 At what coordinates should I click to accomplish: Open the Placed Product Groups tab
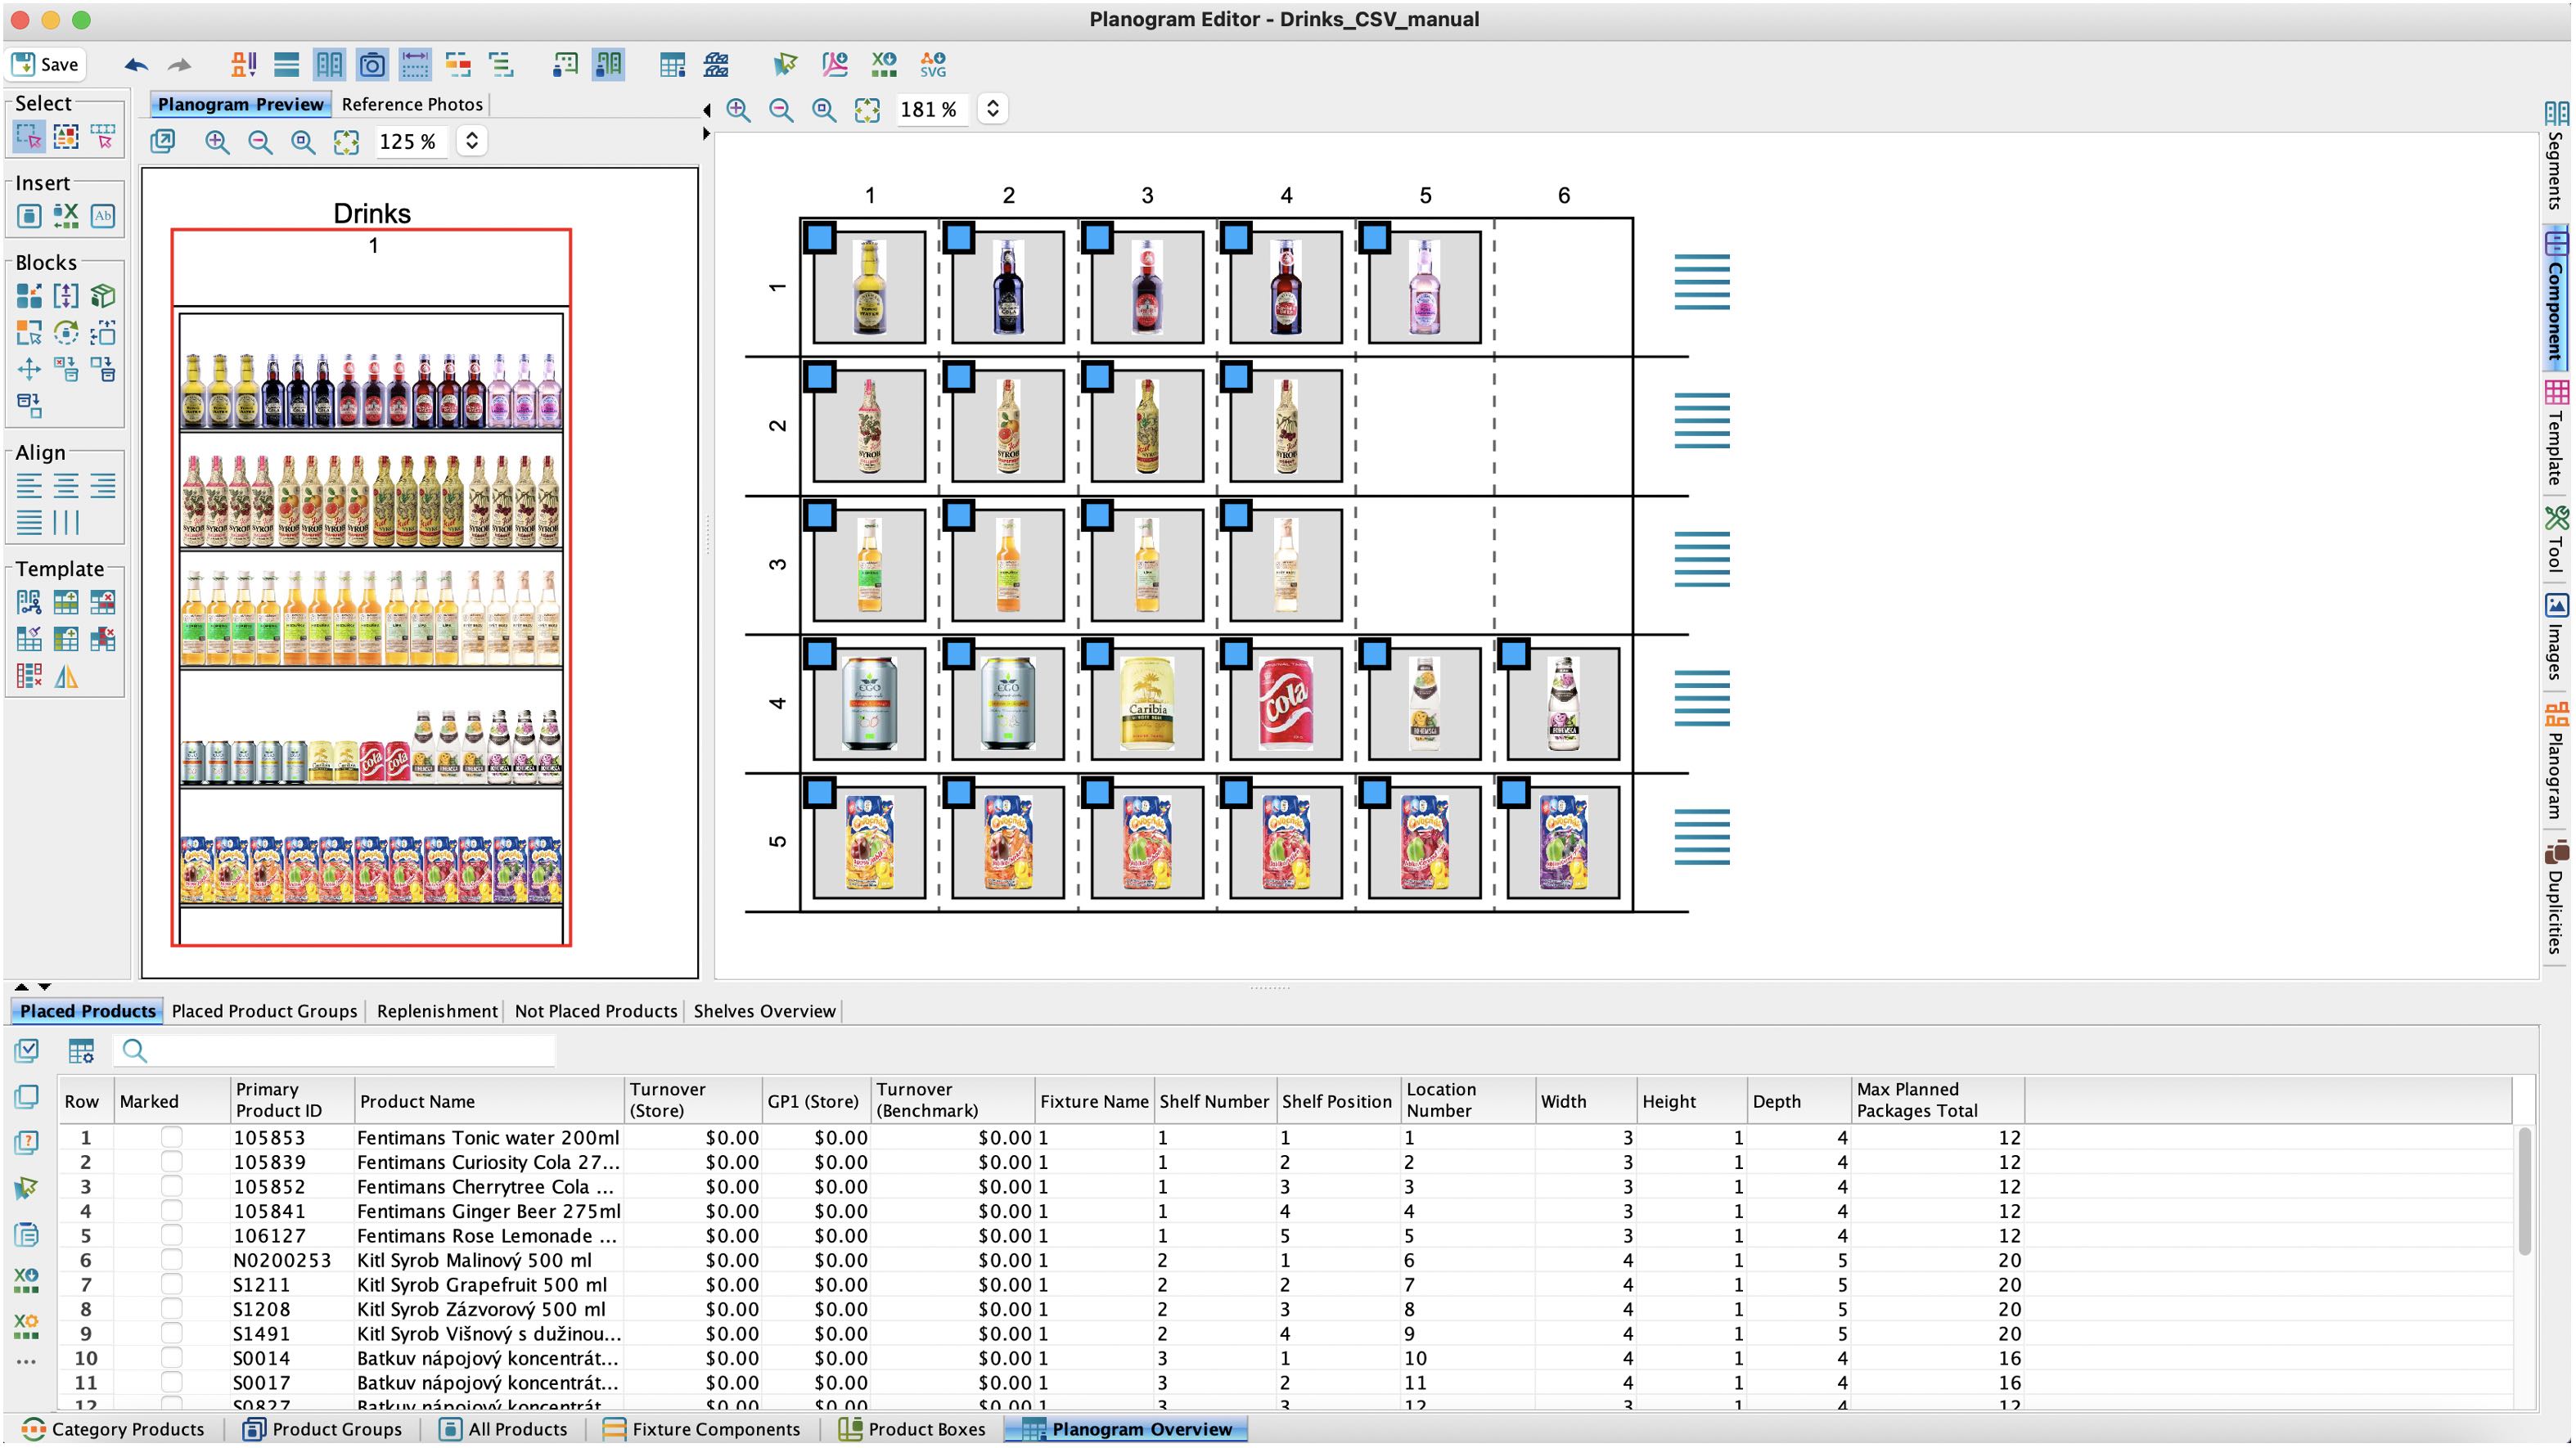click(x=264, y=1011)
